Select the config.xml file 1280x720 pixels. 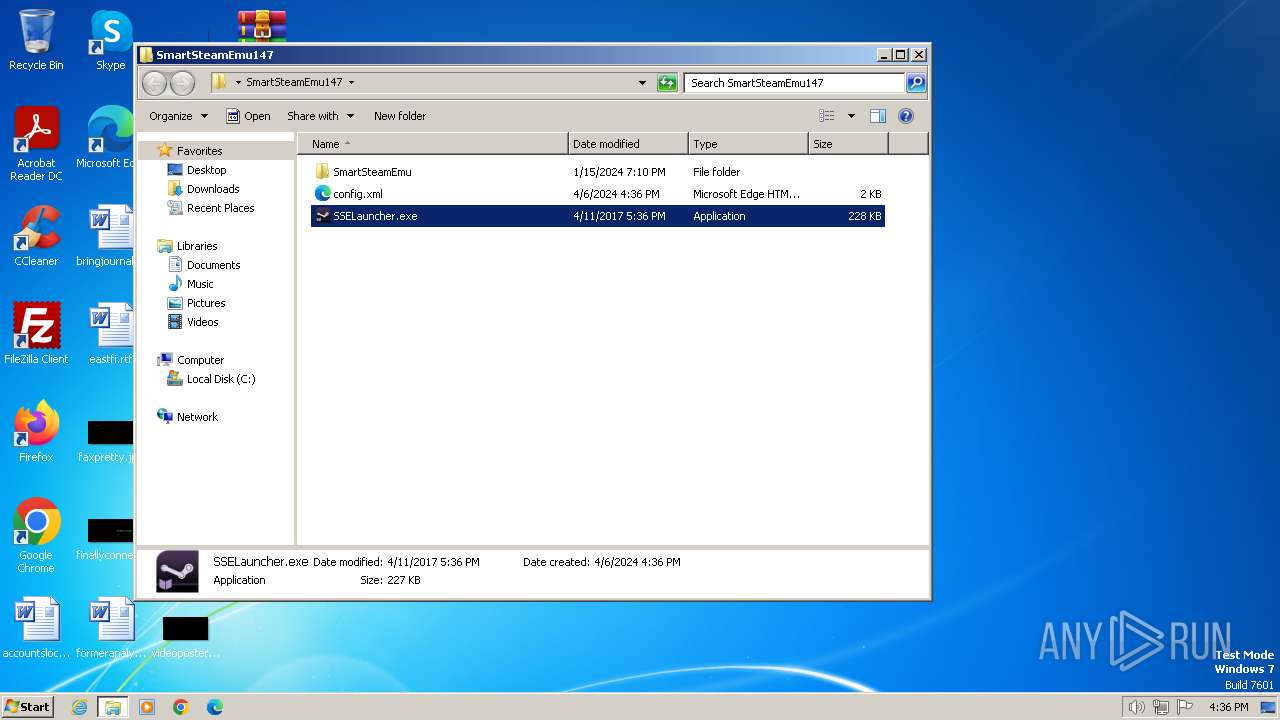(598, 194)
